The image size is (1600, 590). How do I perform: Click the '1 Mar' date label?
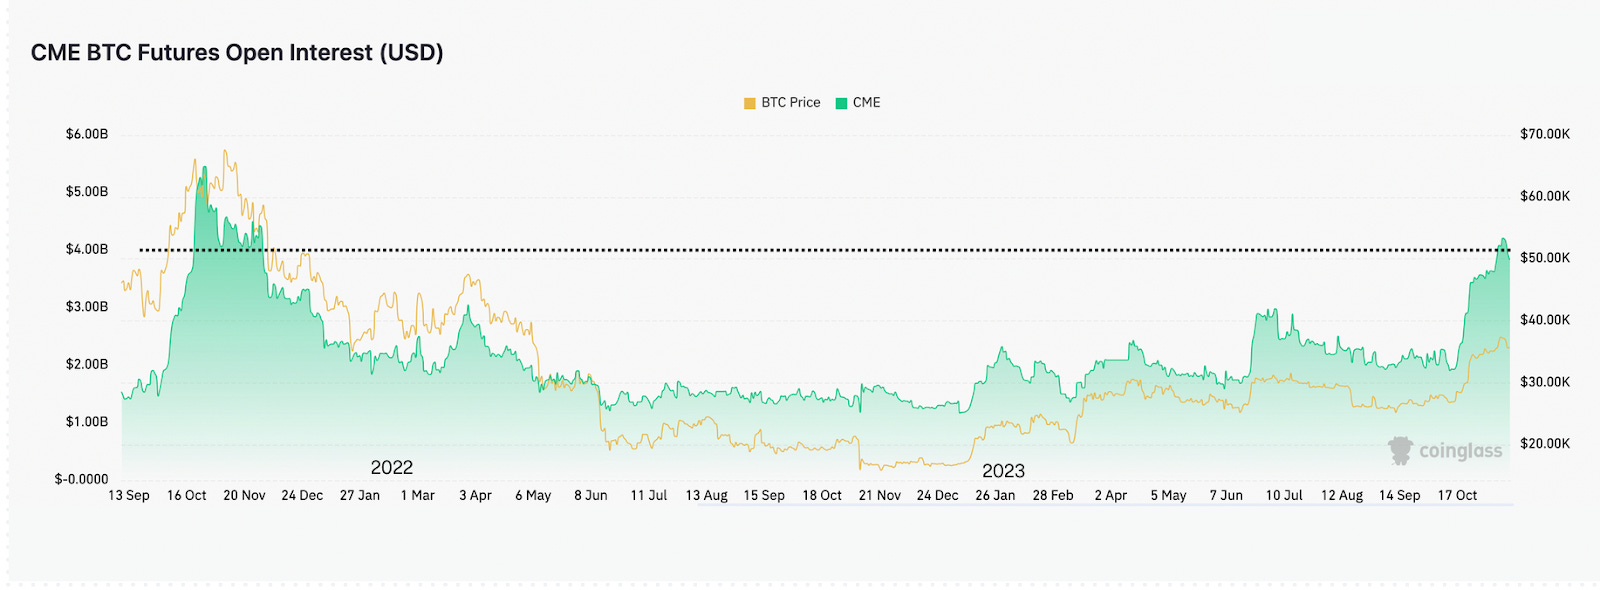(418, 496)
